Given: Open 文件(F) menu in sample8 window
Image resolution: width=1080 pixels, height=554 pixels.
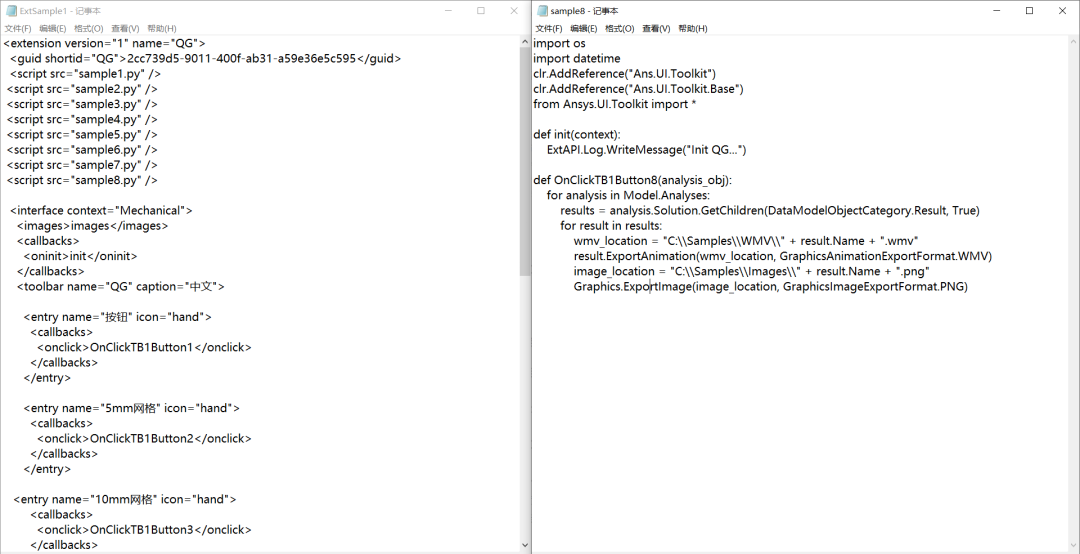Looking at the screenshot, I should pos(549,28).
